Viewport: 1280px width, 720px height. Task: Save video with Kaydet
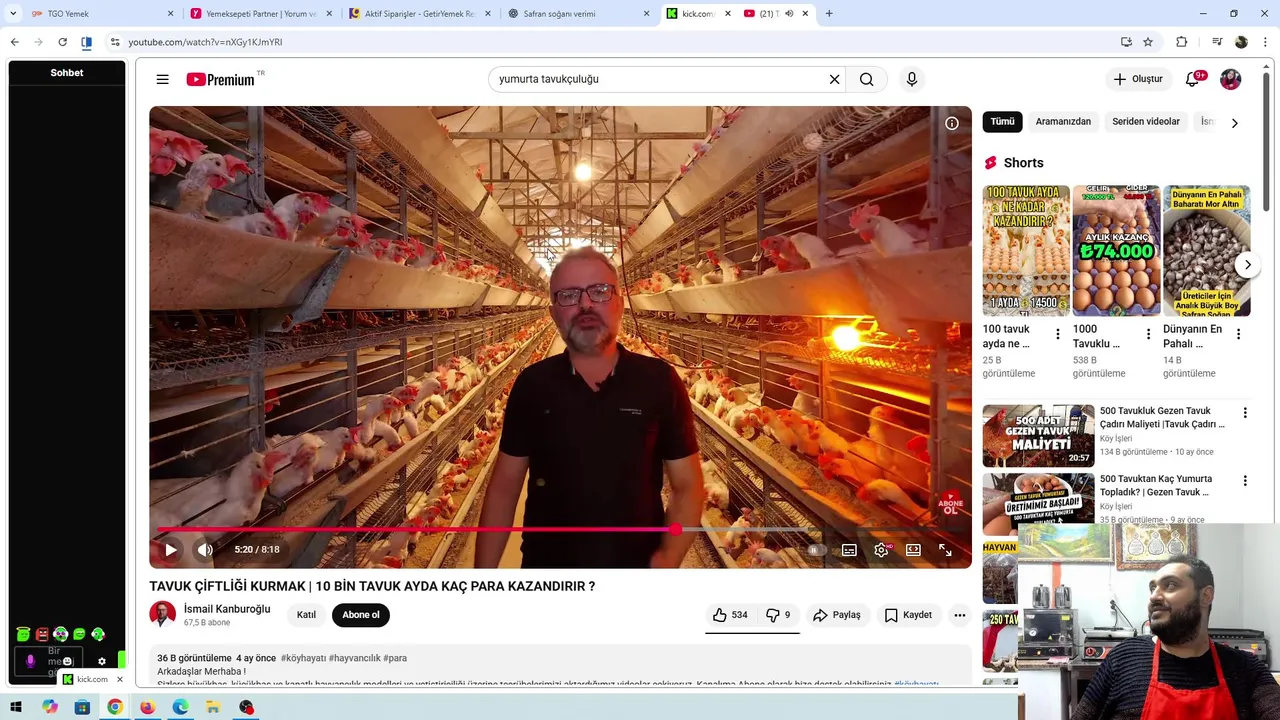[908, 615]
